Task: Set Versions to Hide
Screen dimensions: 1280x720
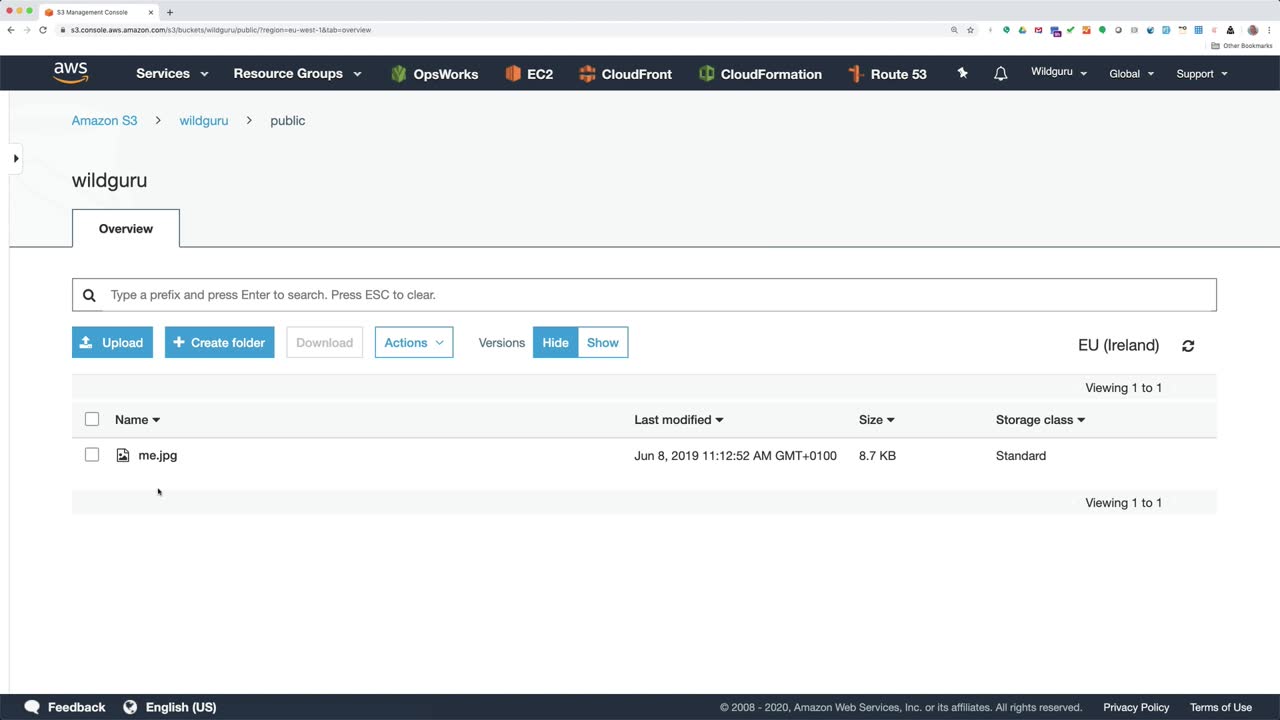Action: click(x=555, y=342)
